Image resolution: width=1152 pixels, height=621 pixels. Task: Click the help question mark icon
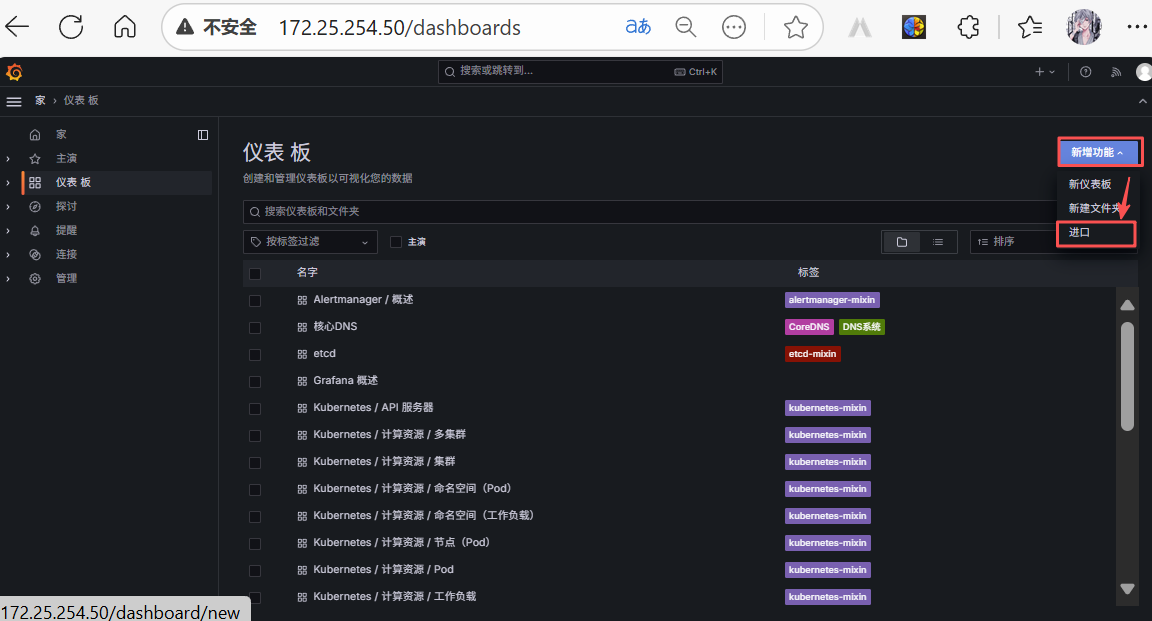pos(1085,72)
